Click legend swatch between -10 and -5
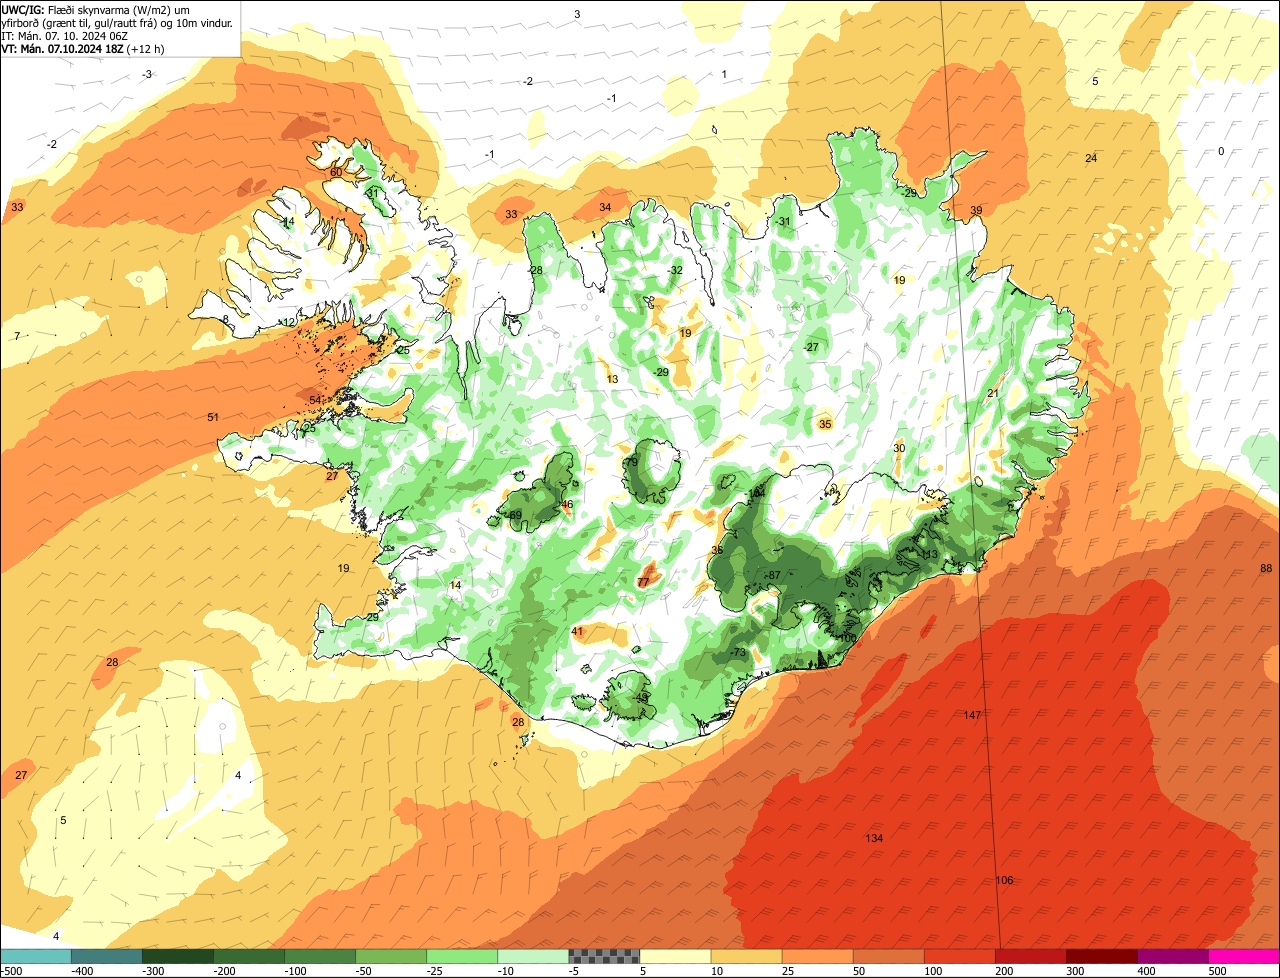The height and width of the screenshot is (978, 1280). point(534,956)
